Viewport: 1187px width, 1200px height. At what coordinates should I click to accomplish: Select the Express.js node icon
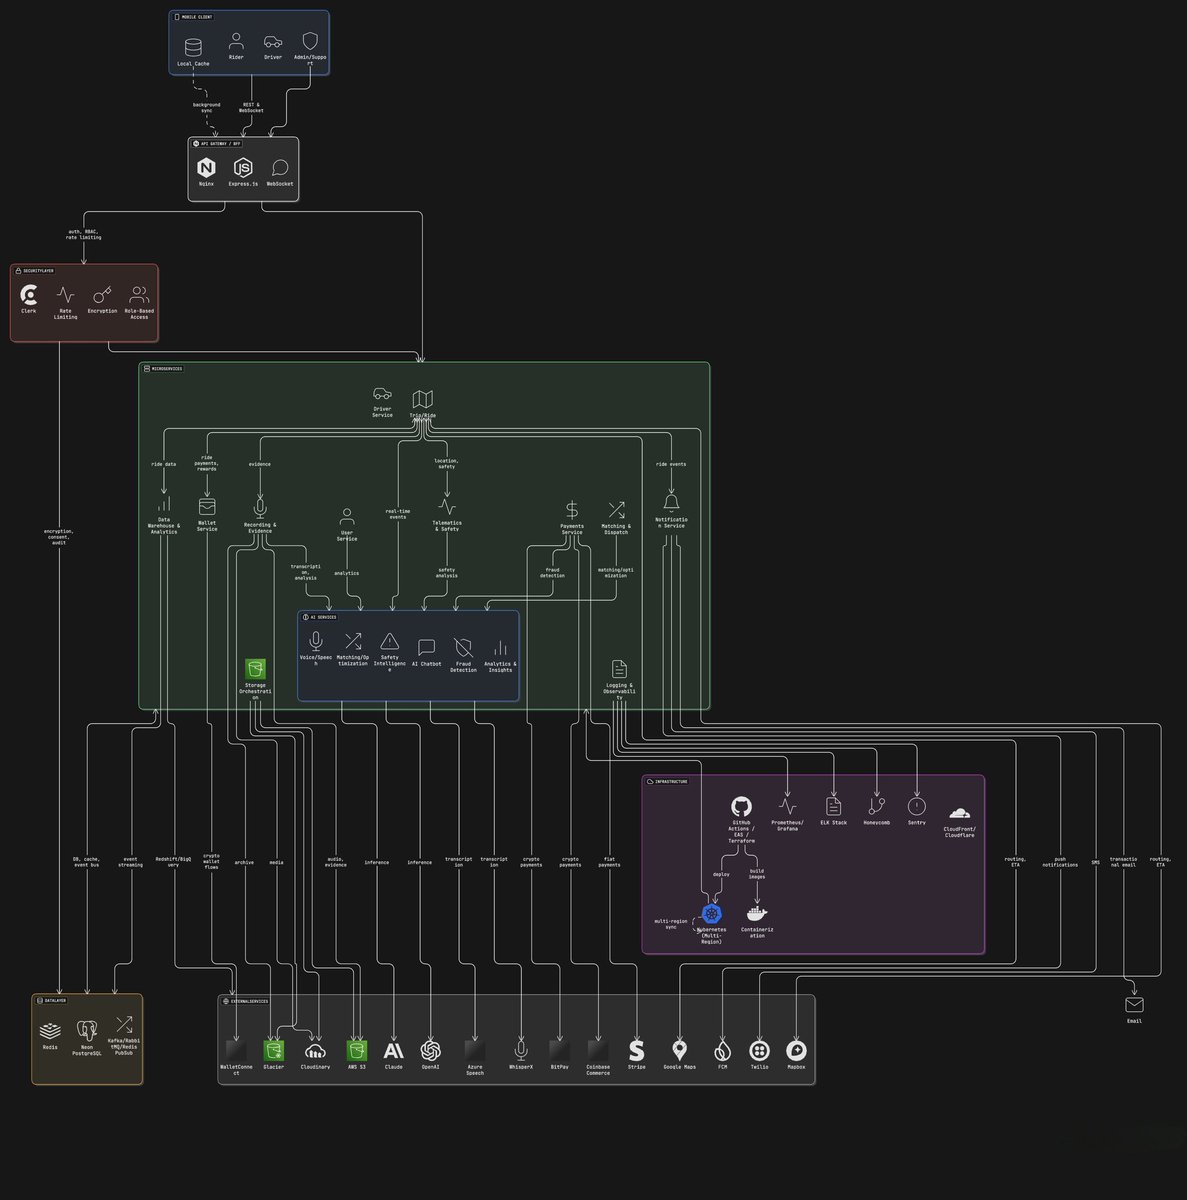click(243, 168)
